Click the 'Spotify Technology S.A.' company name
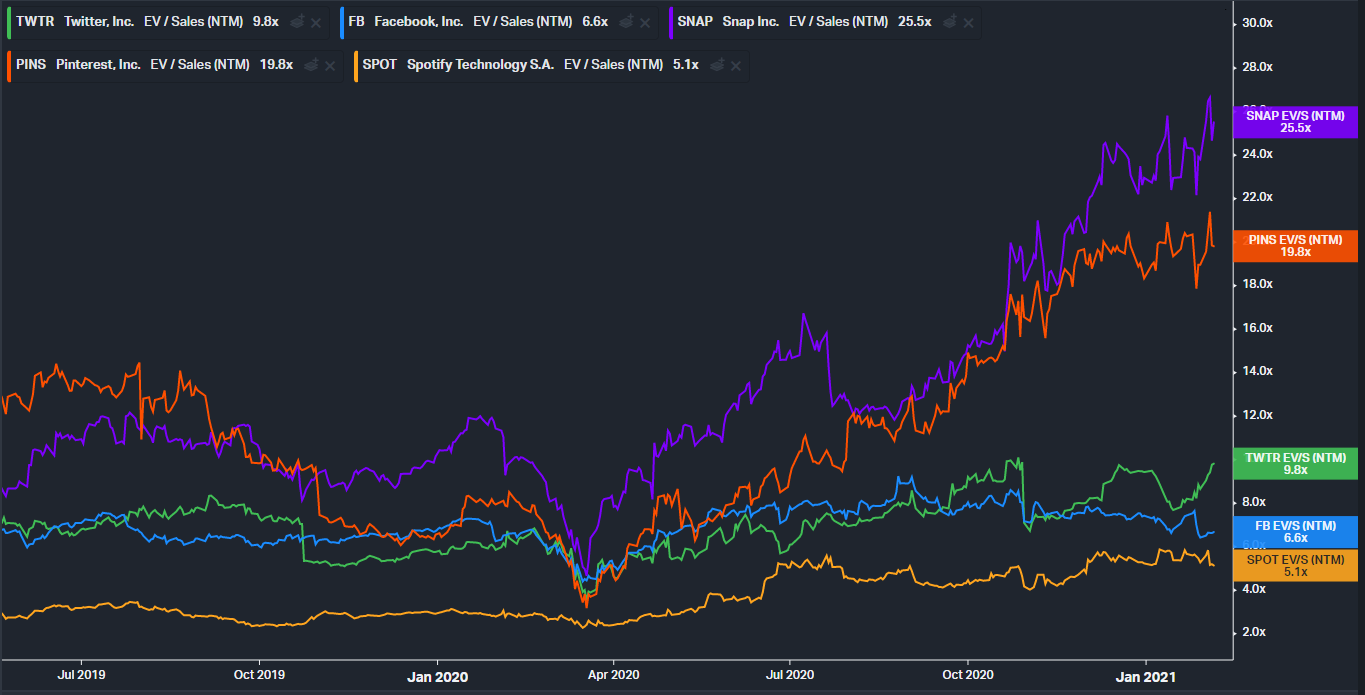The height and width of the screenshot is (695, 1365). point(481,65)
